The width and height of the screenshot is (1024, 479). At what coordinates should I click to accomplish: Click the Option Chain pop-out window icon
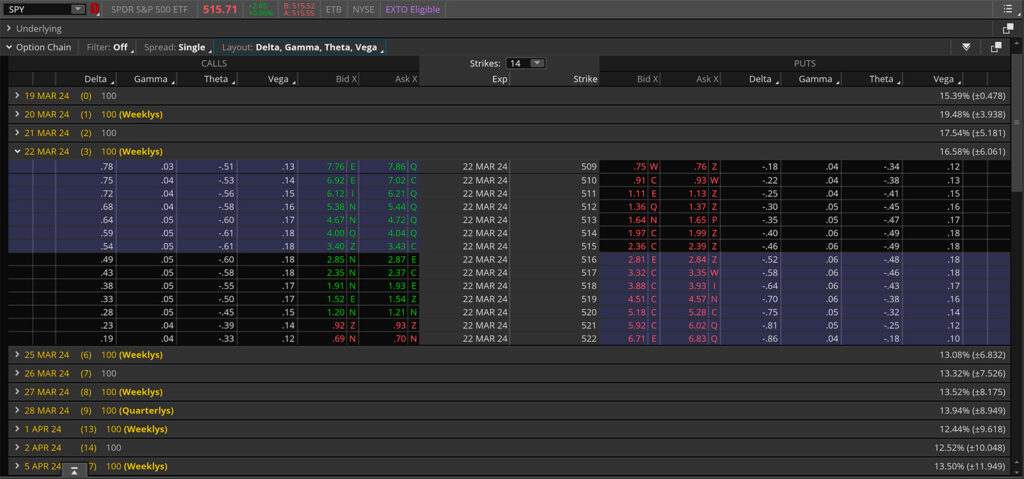tap(996, 47)
